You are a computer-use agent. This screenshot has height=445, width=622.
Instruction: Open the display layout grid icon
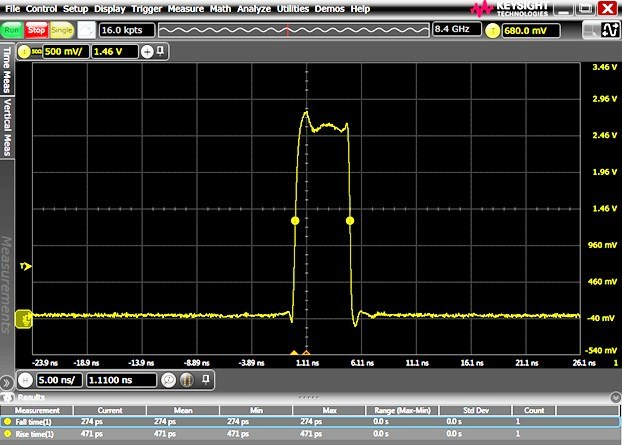(x=591, y=30)
